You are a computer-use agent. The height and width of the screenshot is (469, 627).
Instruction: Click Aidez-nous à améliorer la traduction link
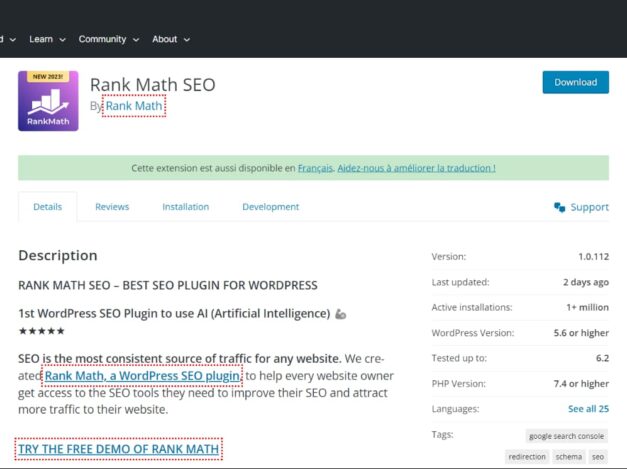click(416, 168)
